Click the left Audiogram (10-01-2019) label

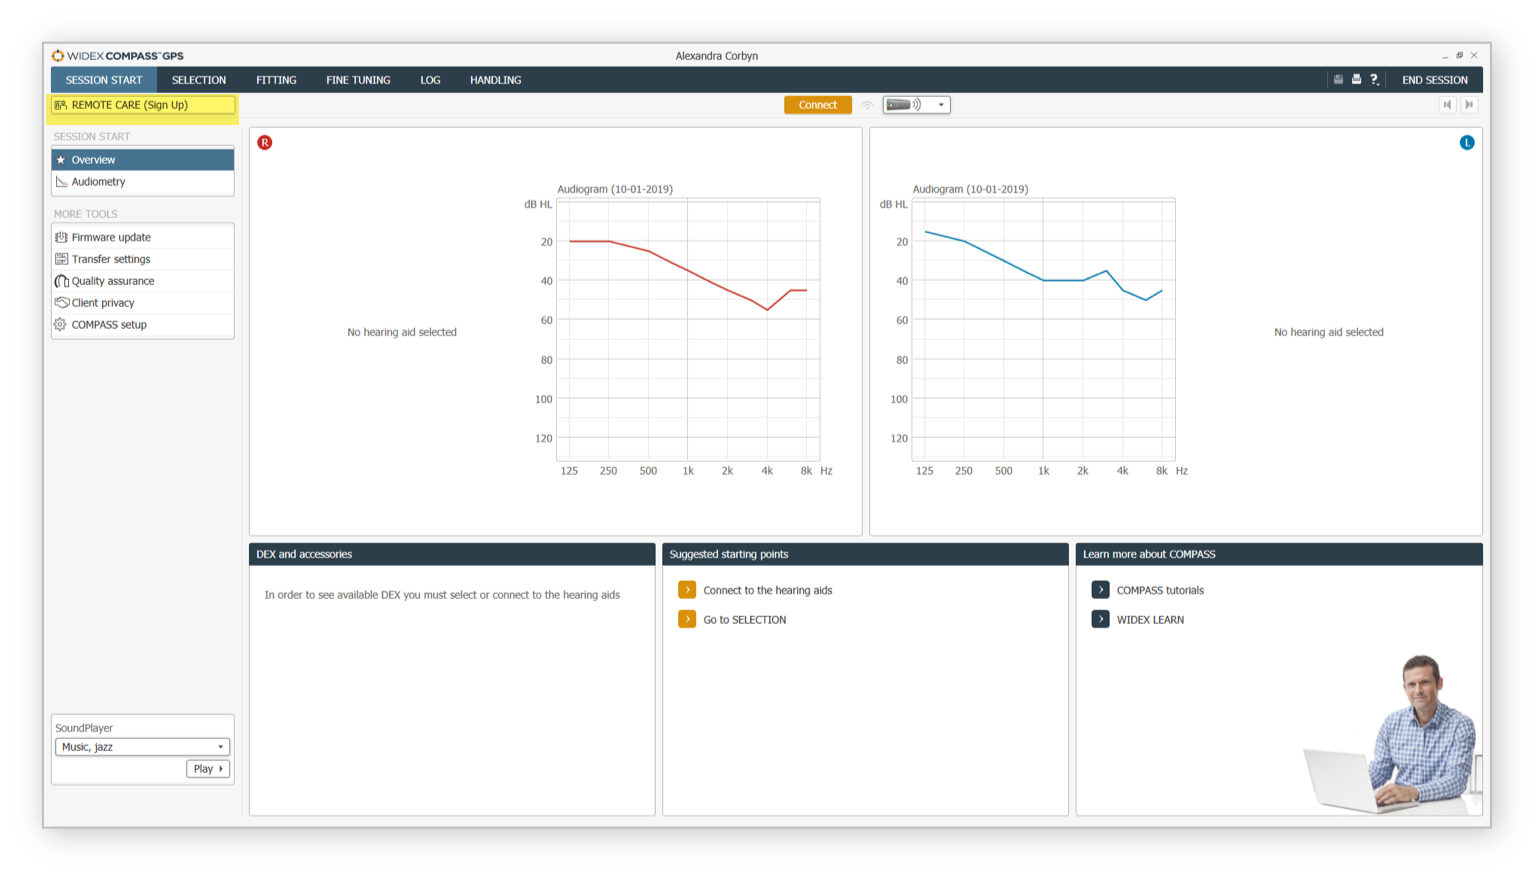click(x=615, y=189)
